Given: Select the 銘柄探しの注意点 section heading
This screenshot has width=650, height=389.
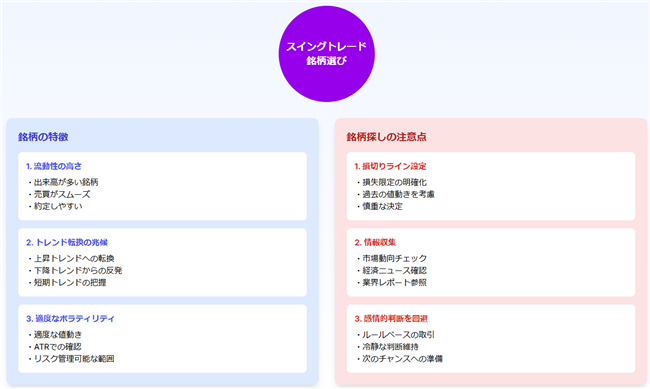Looking at the screenshot, I should coord(386,137).
